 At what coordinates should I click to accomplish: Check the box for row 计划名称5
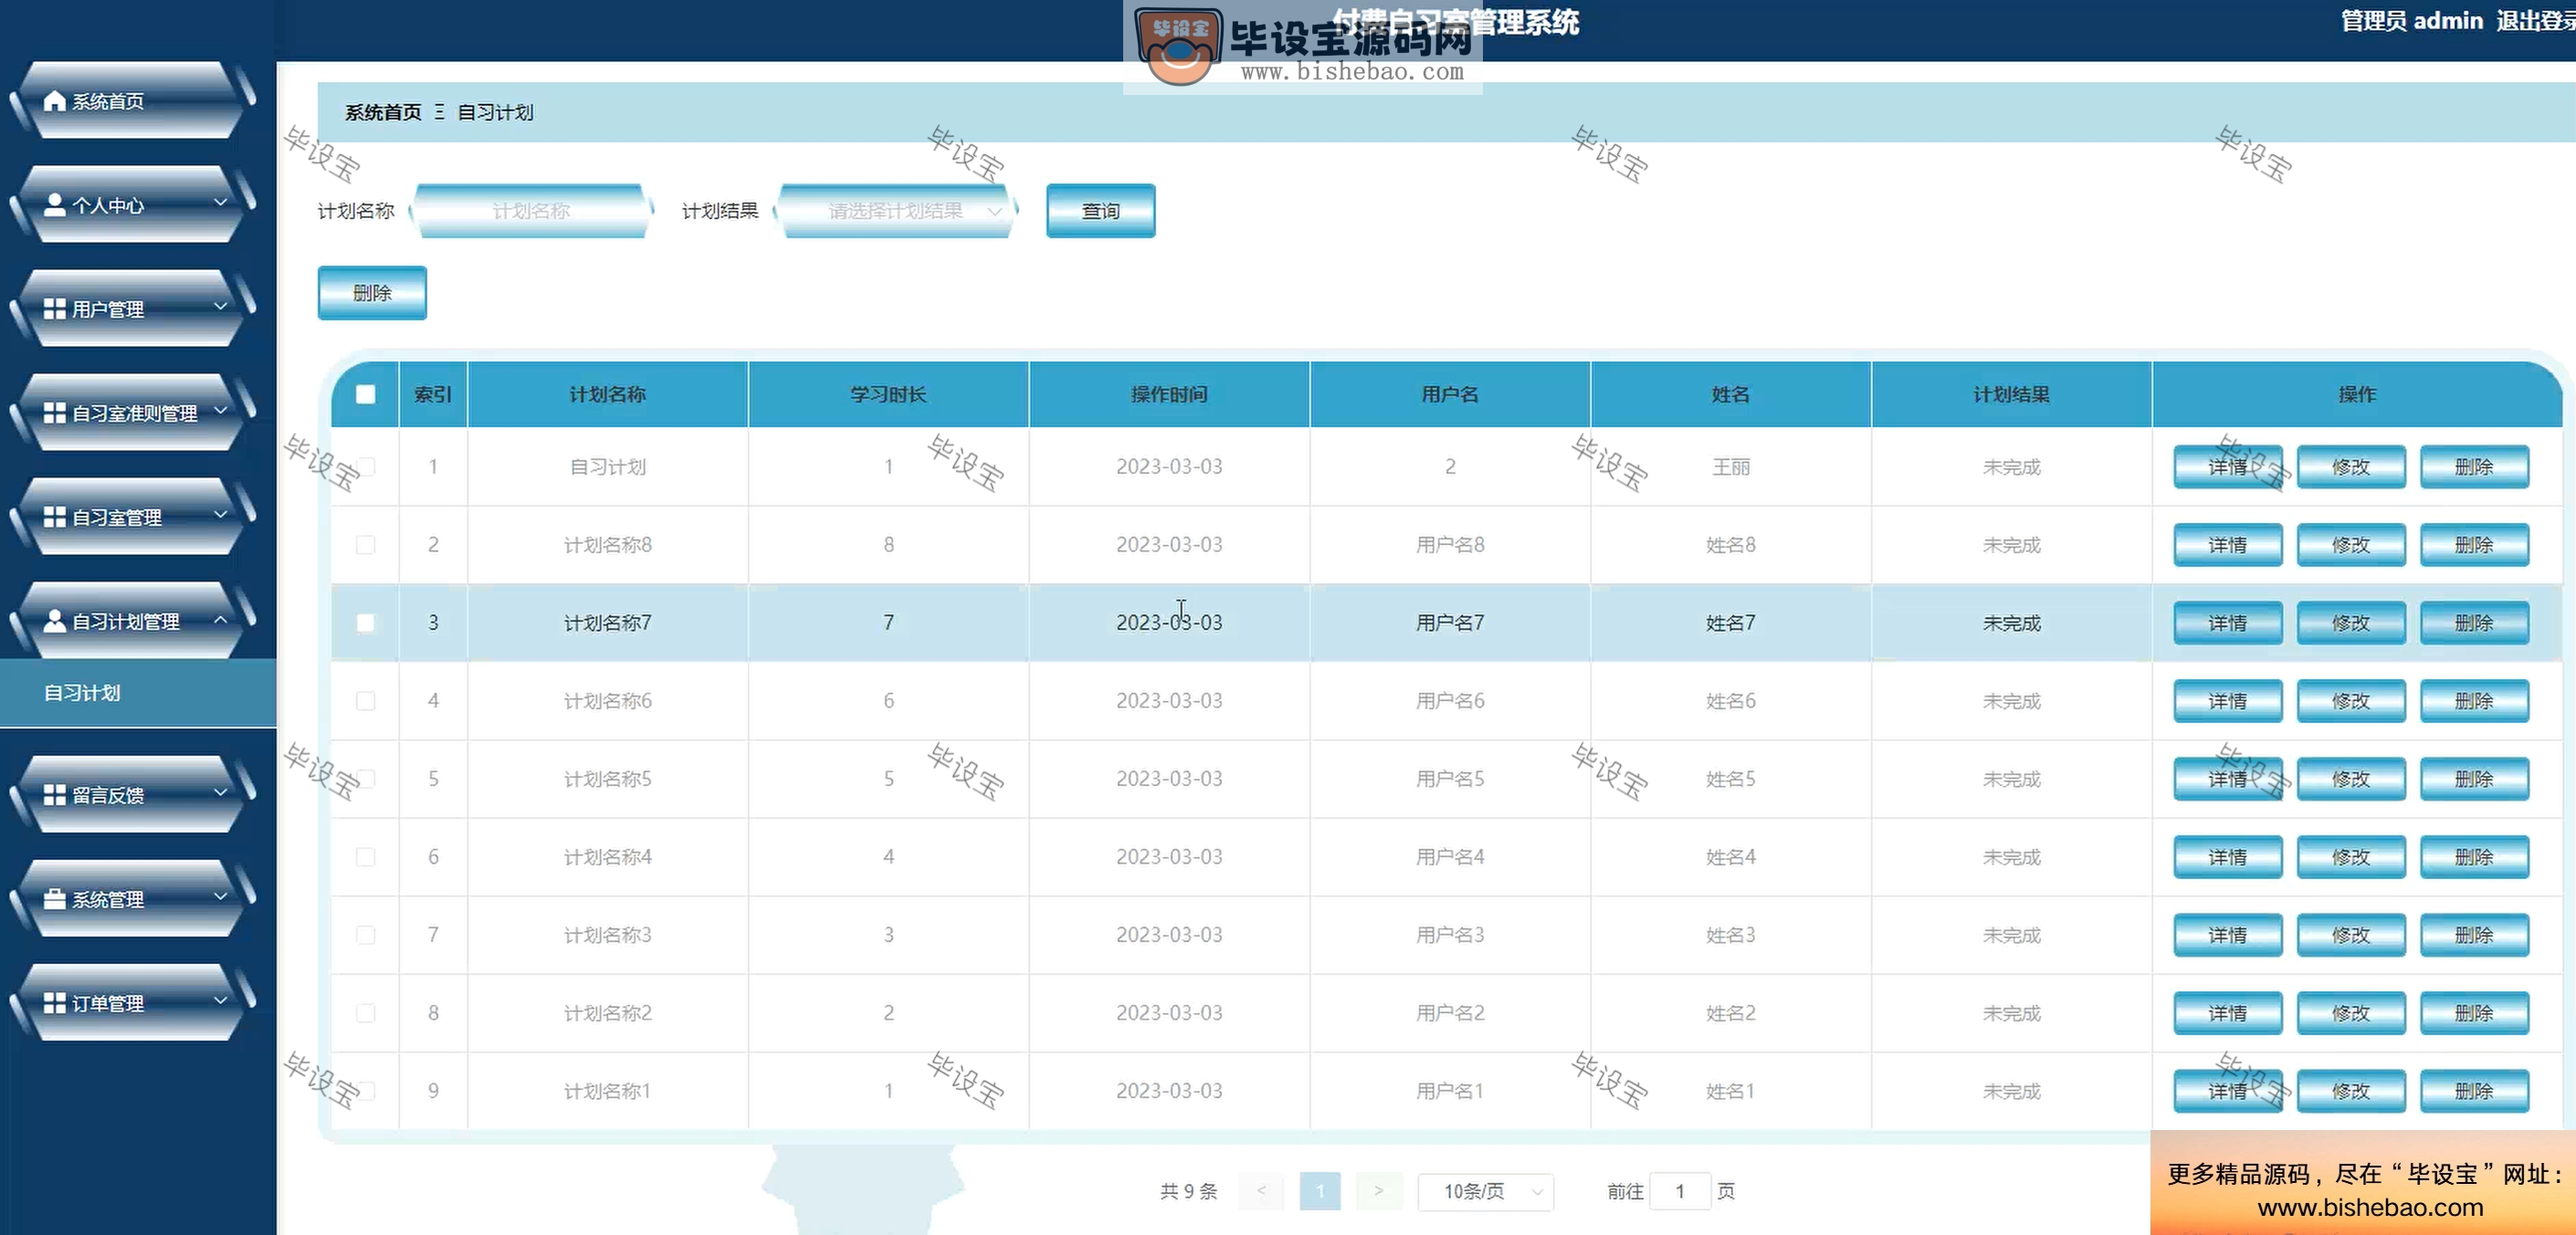[x=366, y=778]
